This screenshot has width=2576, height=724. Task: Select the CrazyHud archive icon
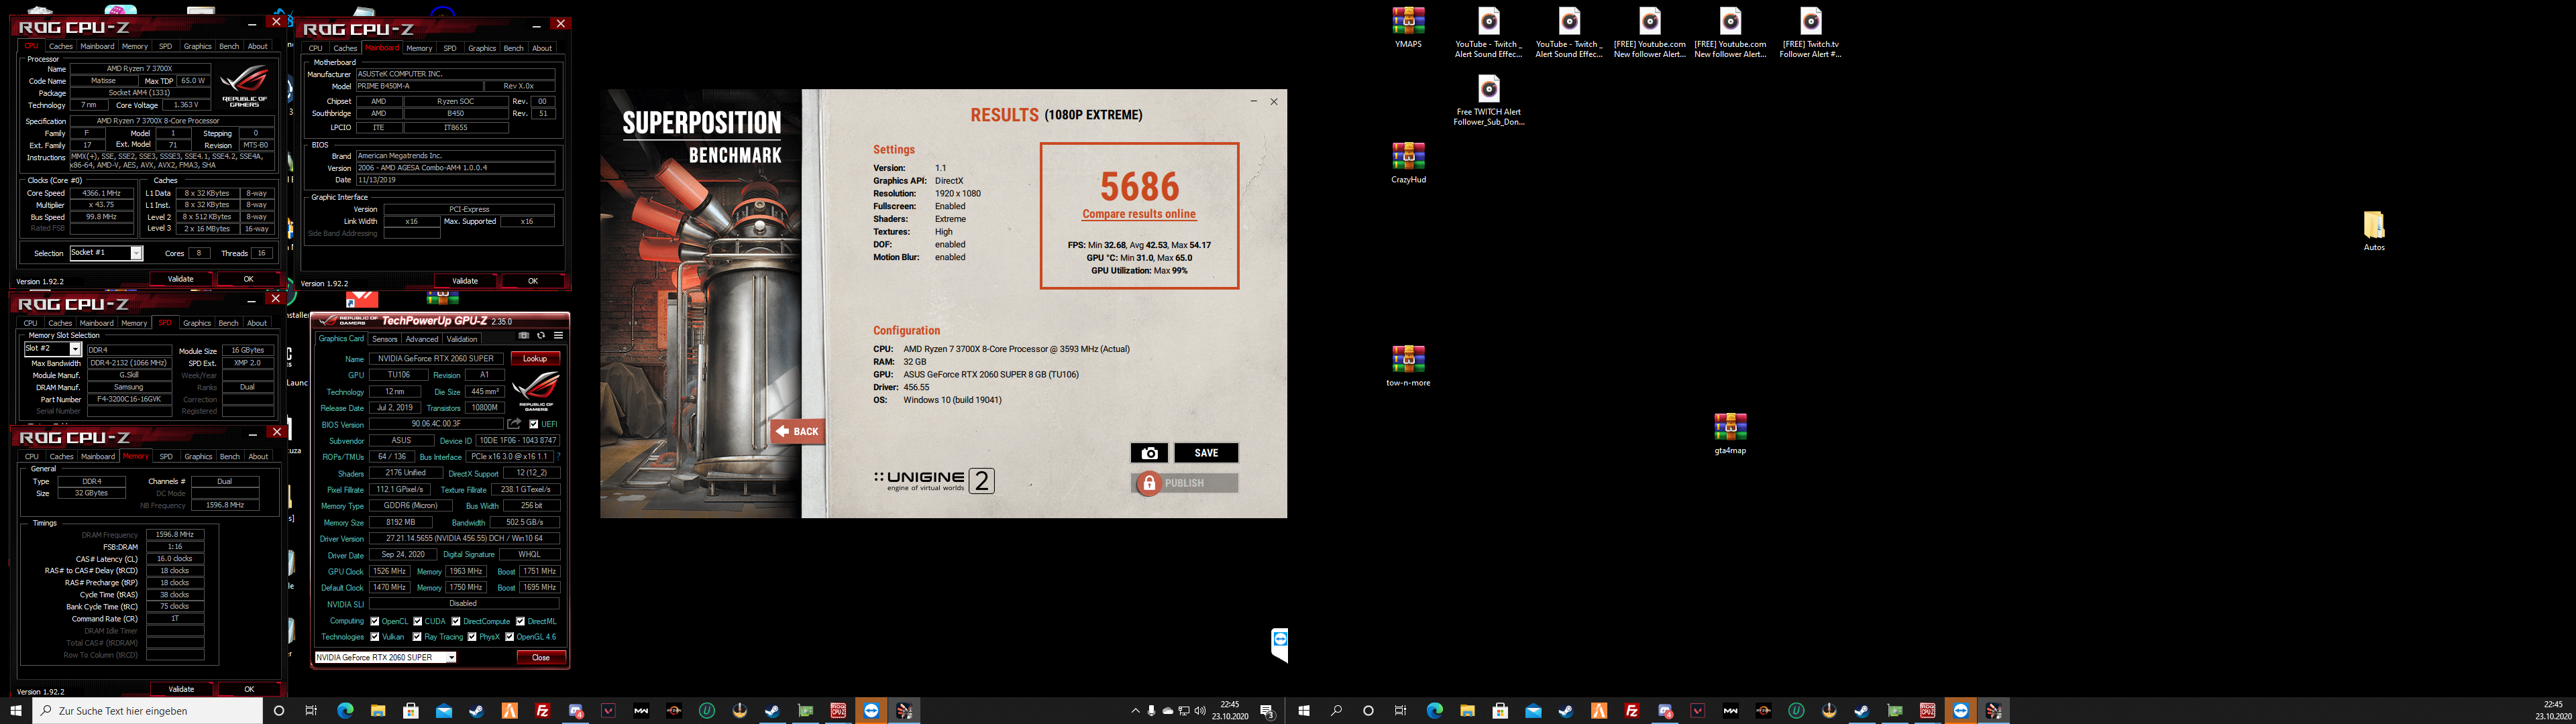pyautogui.click(x=1408, y=163)
